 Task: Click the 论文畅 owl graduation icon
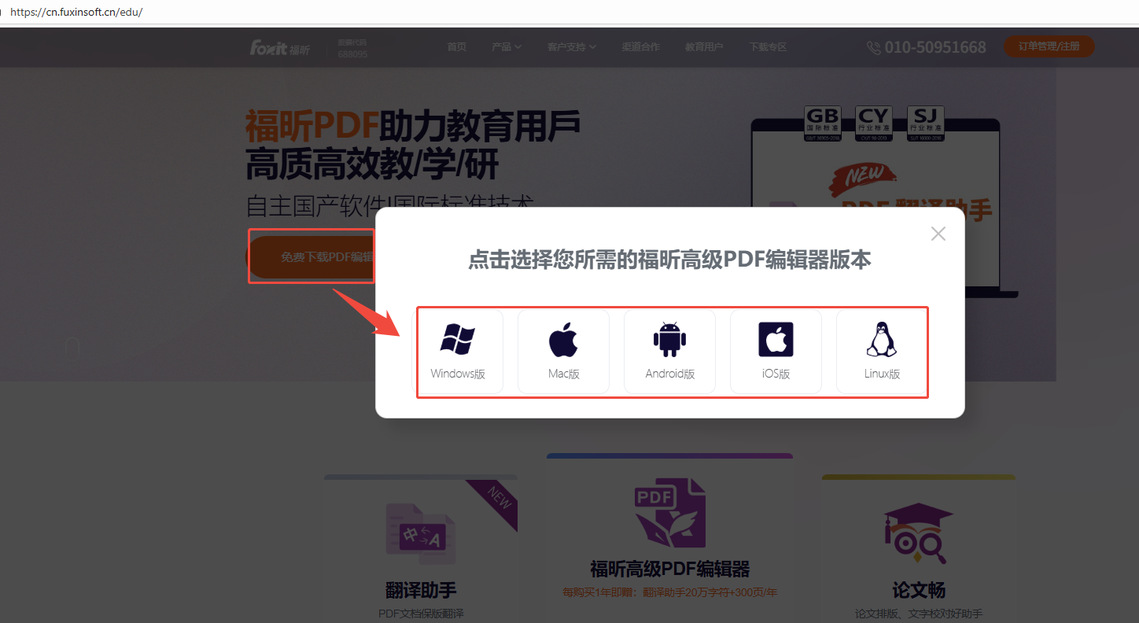[917, 530]
